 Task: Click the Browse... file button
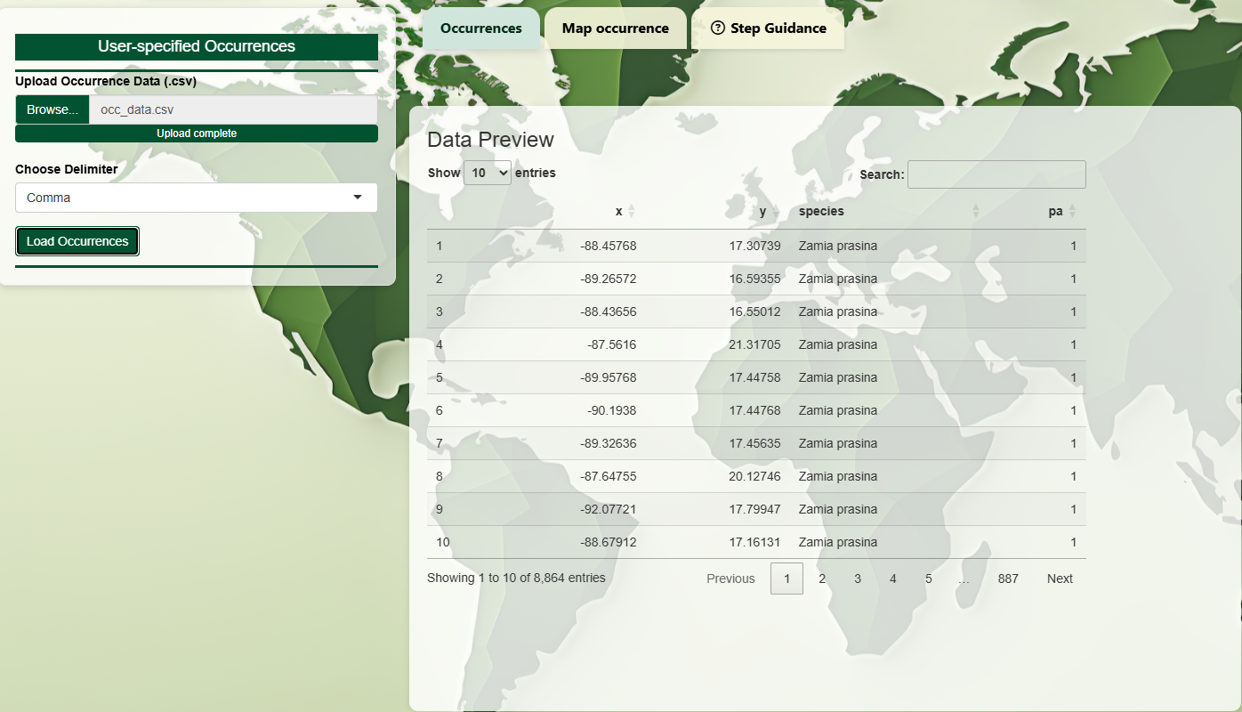[52, 110]
